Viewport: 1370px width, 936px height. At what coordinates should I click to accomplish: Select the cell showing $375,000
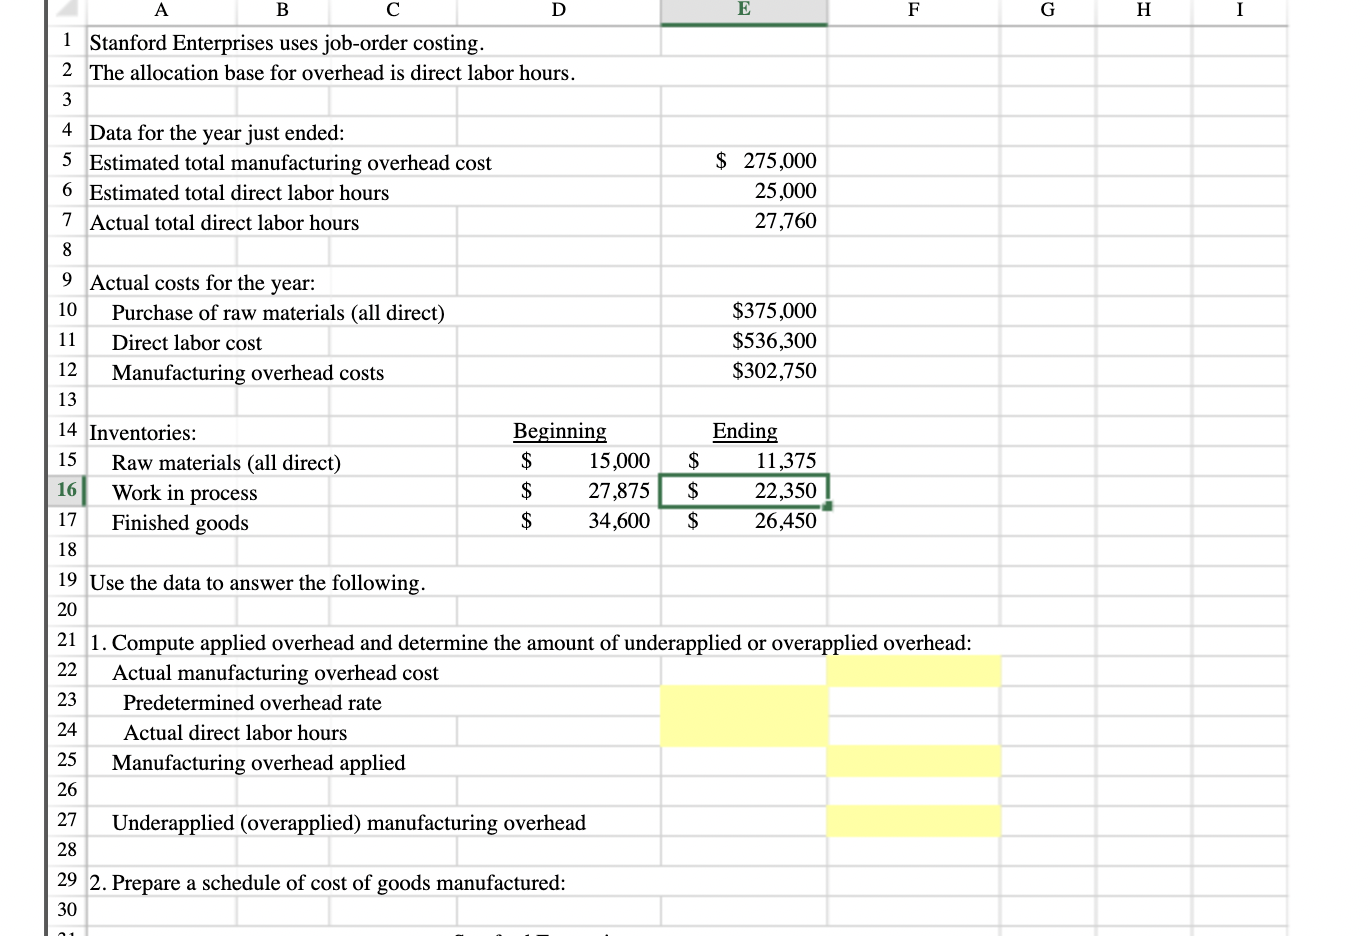tap(743, 311)
